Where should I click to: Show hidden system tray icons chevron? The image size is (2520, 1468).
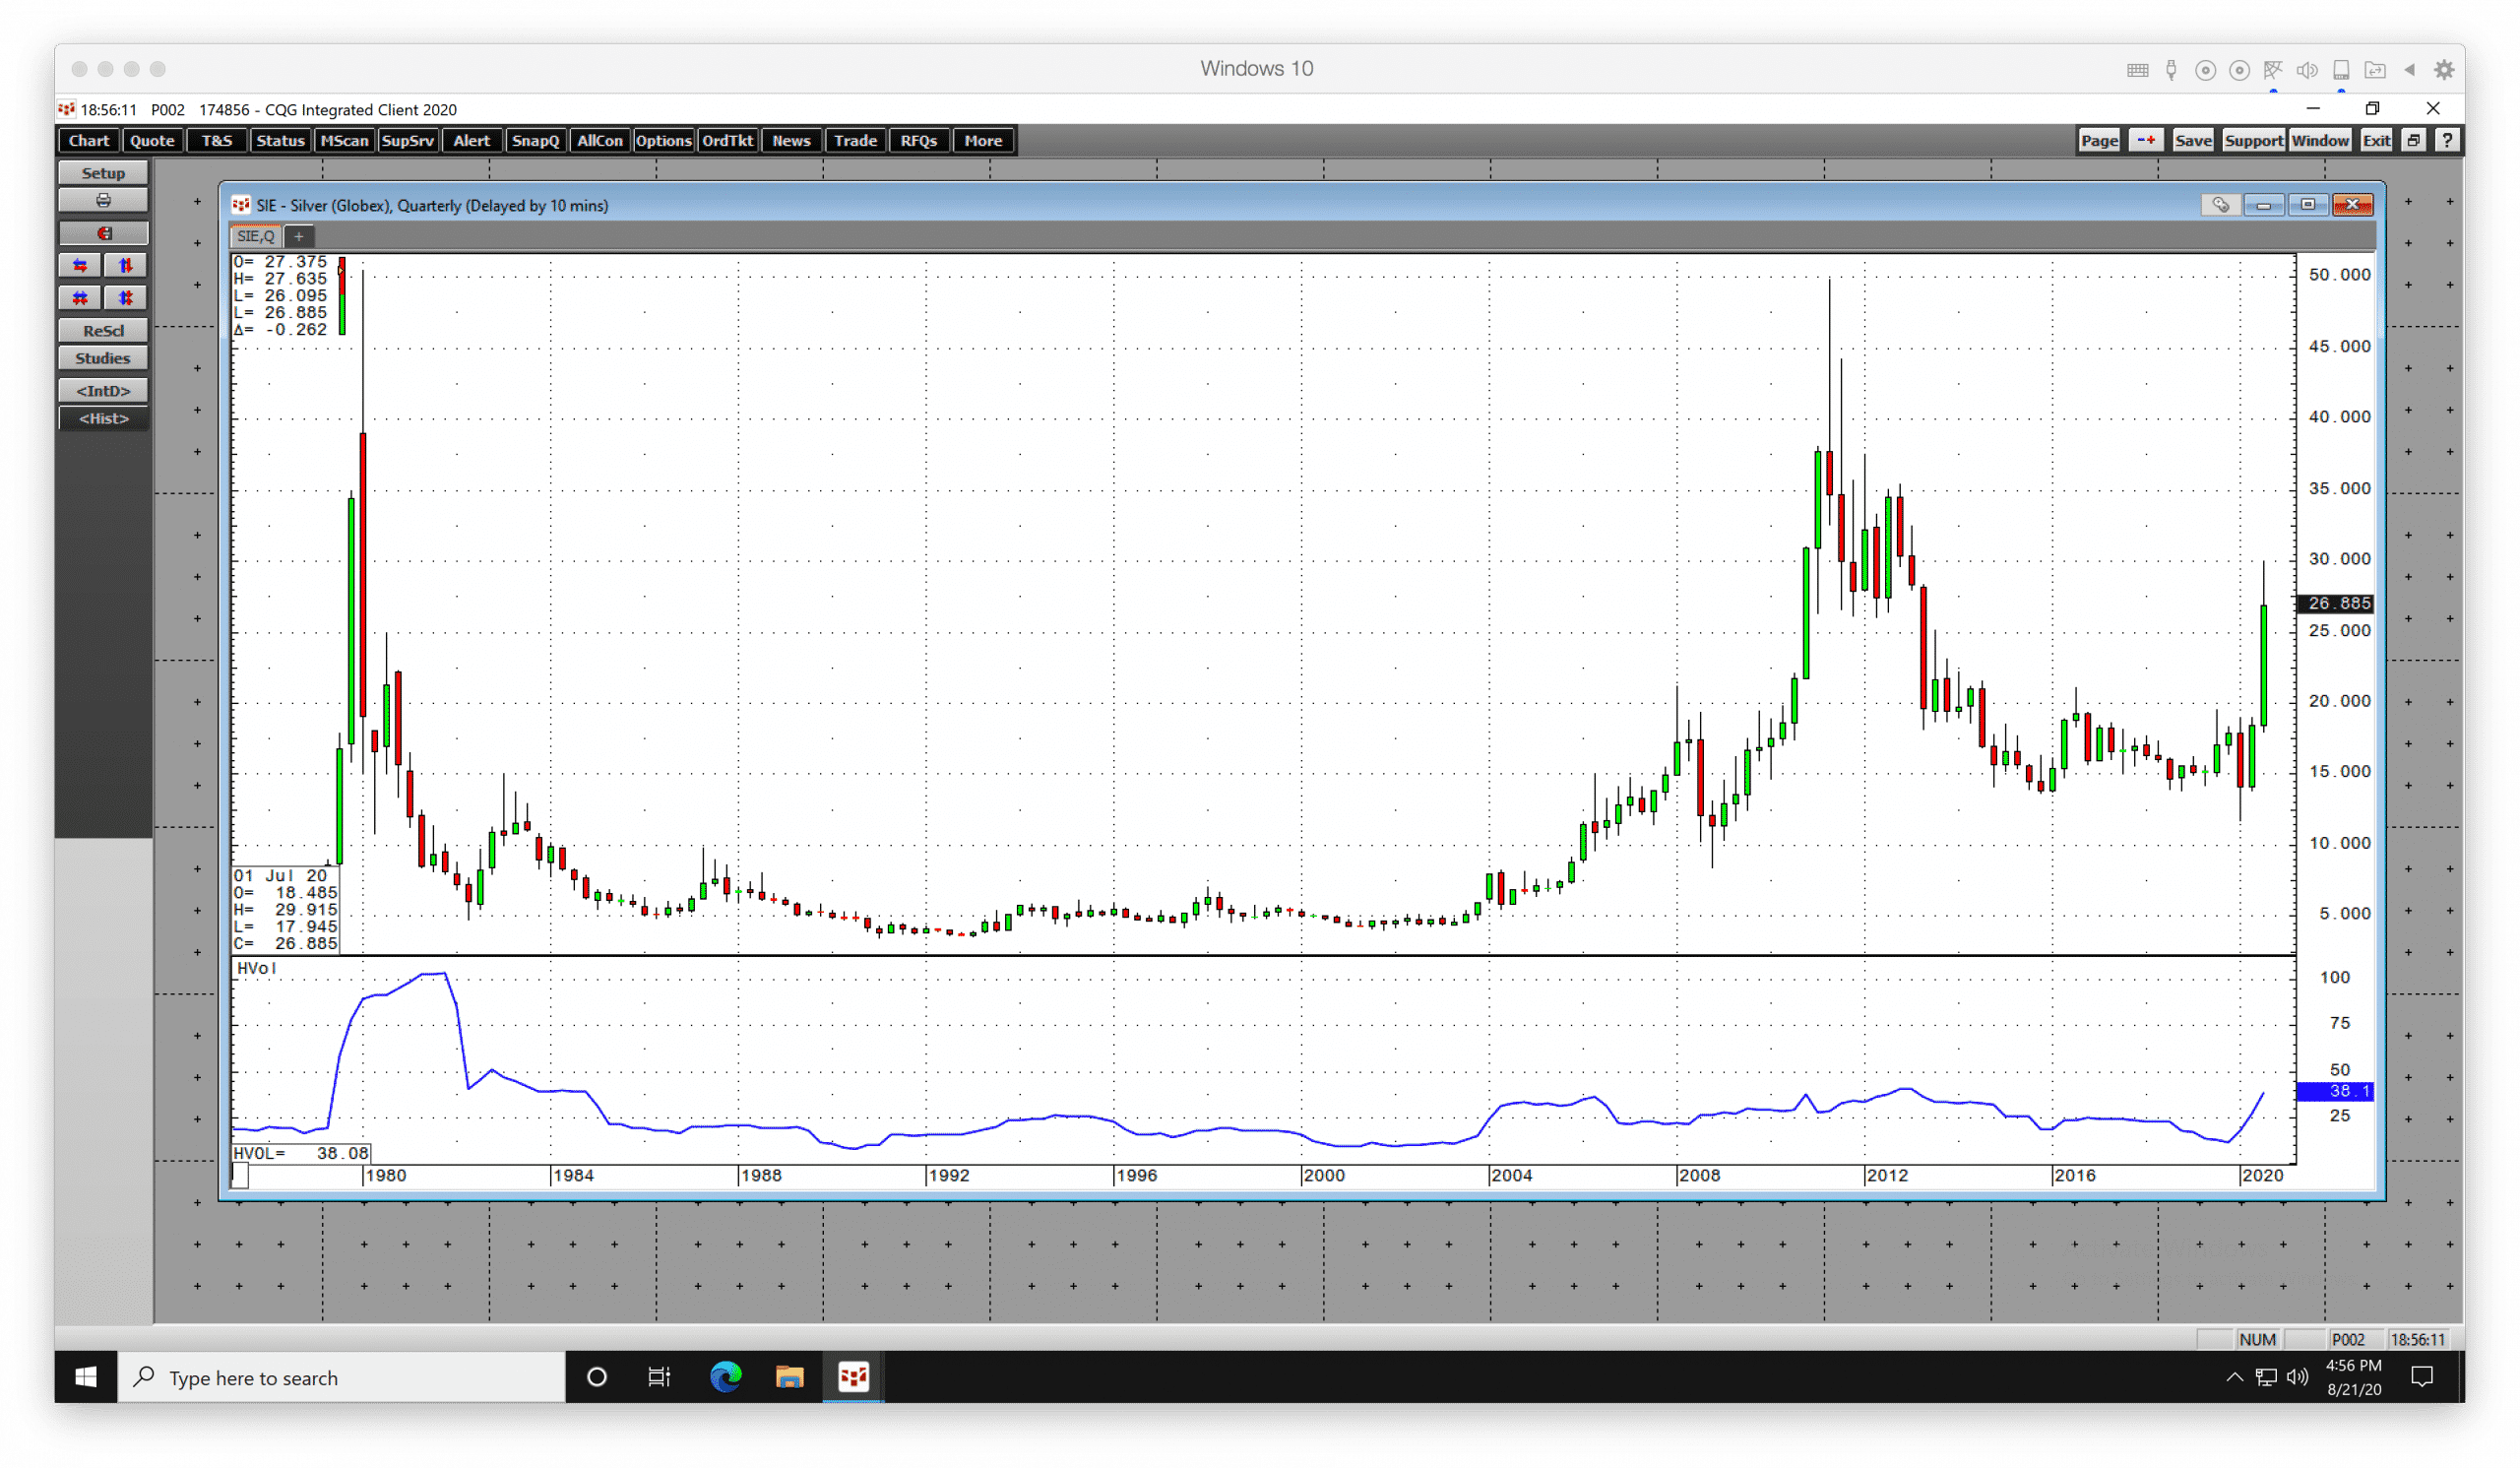click(x=2233, y=1377)
